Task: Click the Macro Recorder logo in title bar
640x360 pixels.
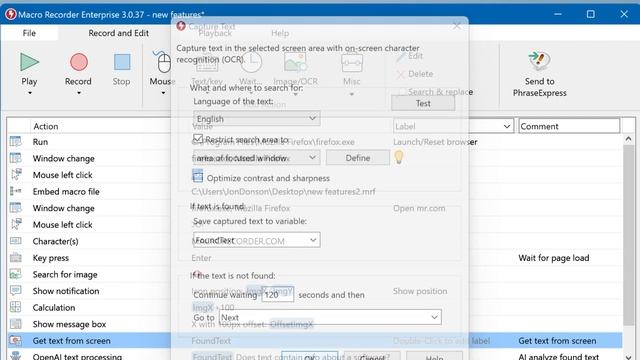Action: coord(11,14)
